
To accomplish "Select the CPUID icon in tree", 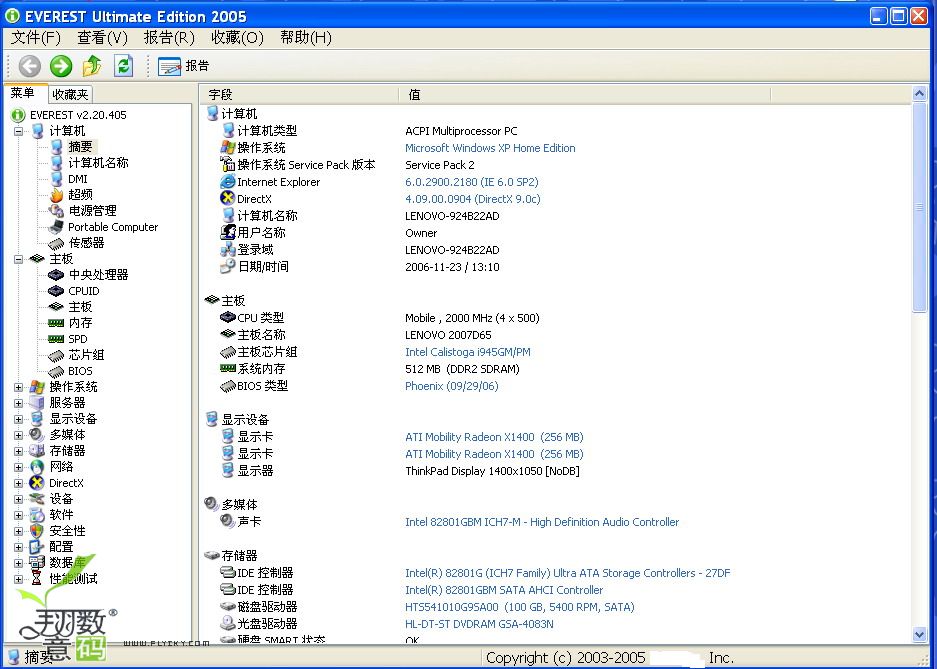I will point(56,291).
